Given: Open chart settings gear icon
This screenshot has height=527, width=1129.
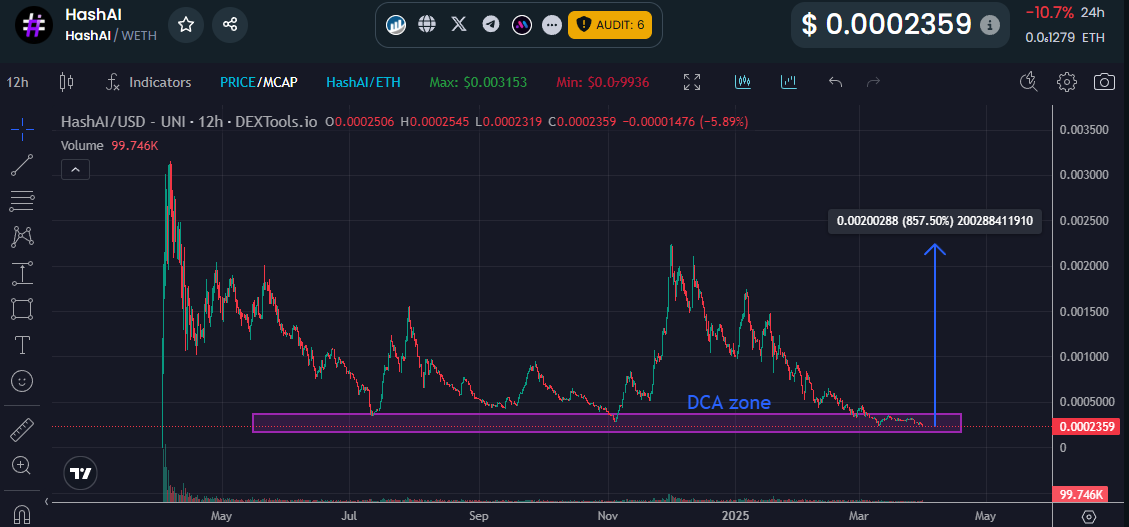Looking at the screenshot, I should (x=1066, y=81).
